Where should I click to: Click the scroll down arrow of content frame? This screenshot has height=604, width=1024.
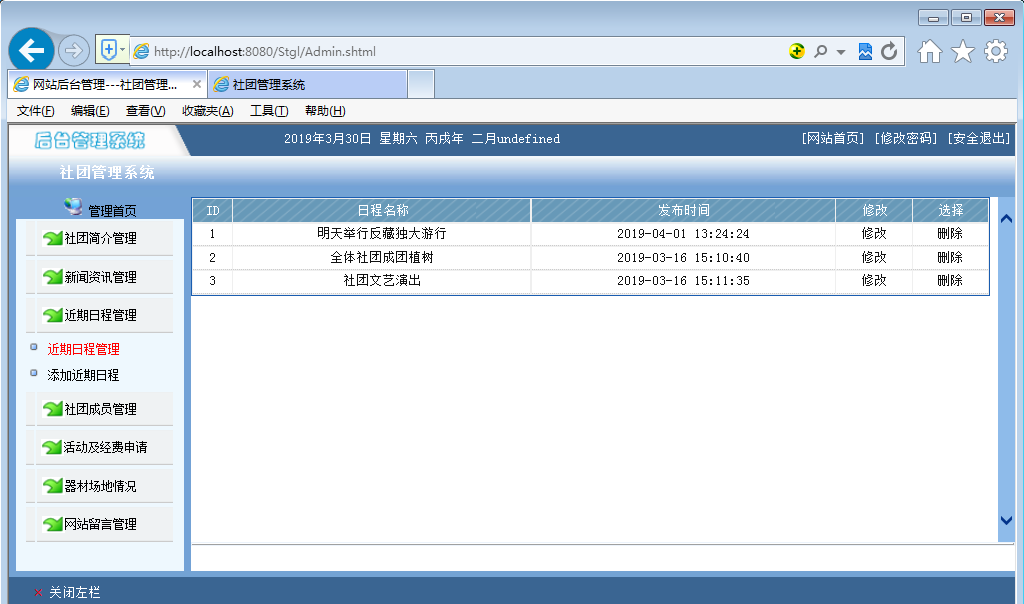coord(1006,520)
